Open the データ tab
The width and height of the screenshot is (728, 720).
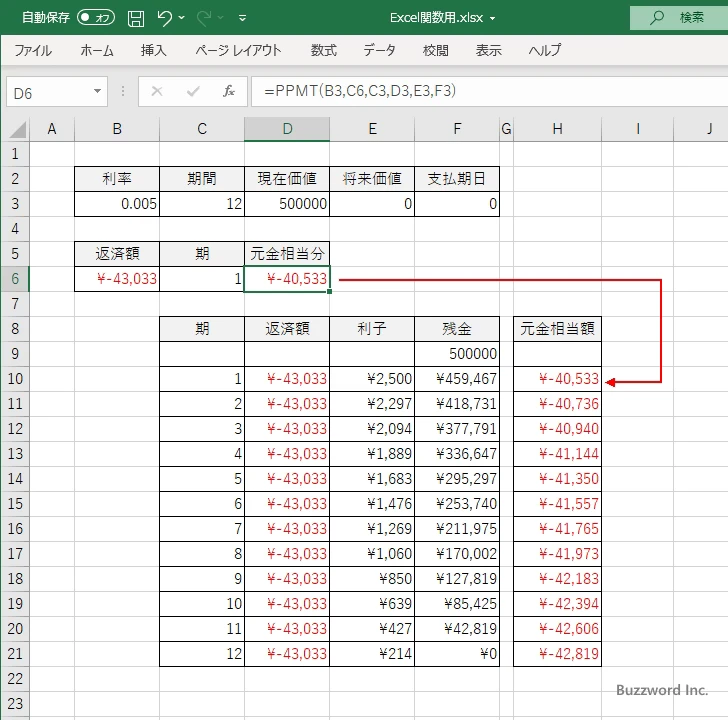[379, 50]
